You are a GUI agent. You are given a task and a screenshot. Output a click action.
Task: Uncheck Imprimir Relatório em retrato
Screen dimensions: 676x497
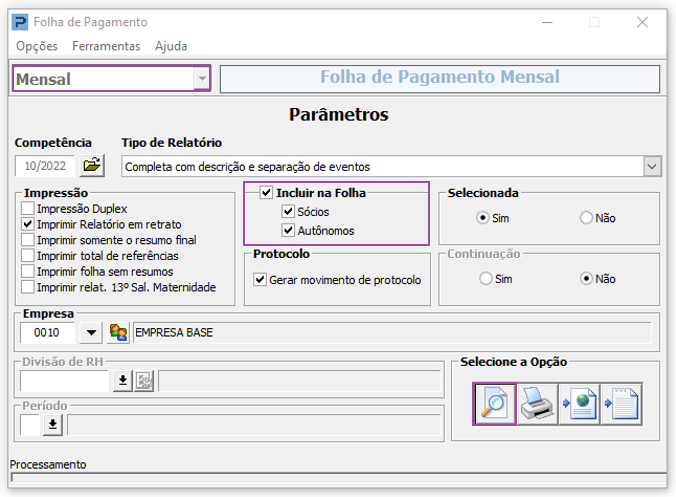[28, 224]
